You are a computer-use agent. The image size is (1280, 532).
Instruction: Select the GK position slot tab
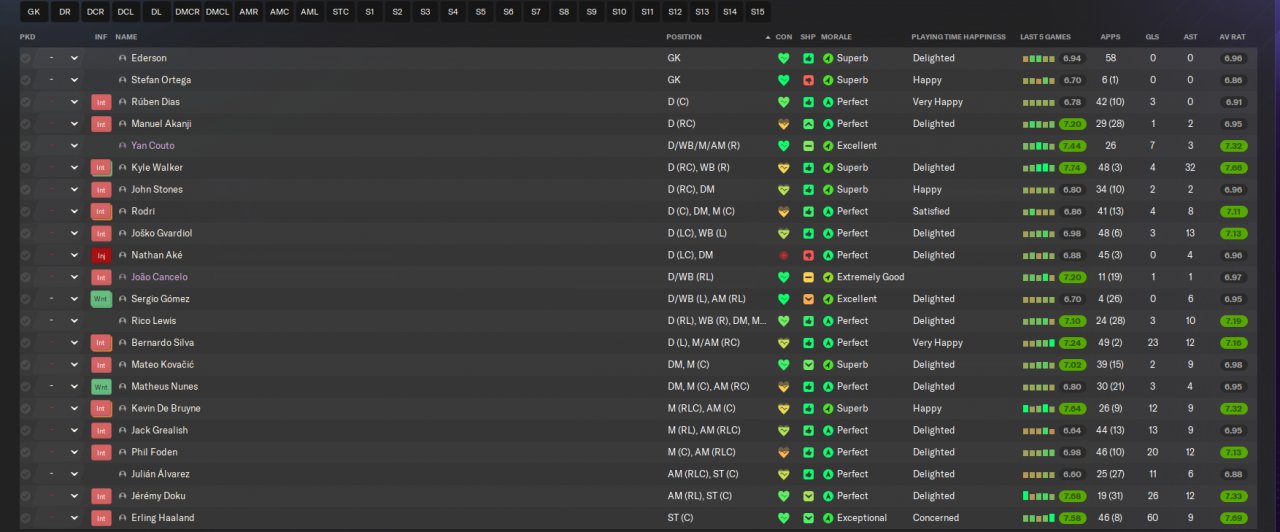coord(34,12)
